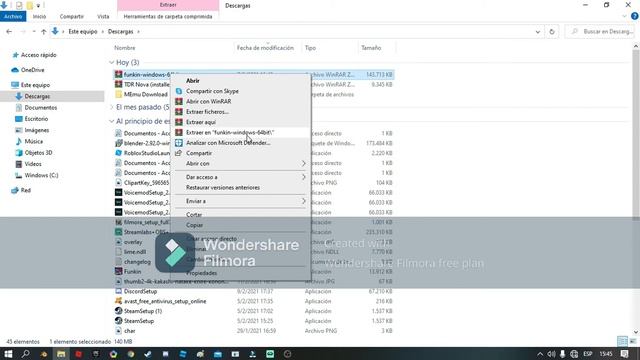The width and height of the screenshot is (640, 360).
Task: Collapse the Al principio de group
Action: [x=111, y=121]
